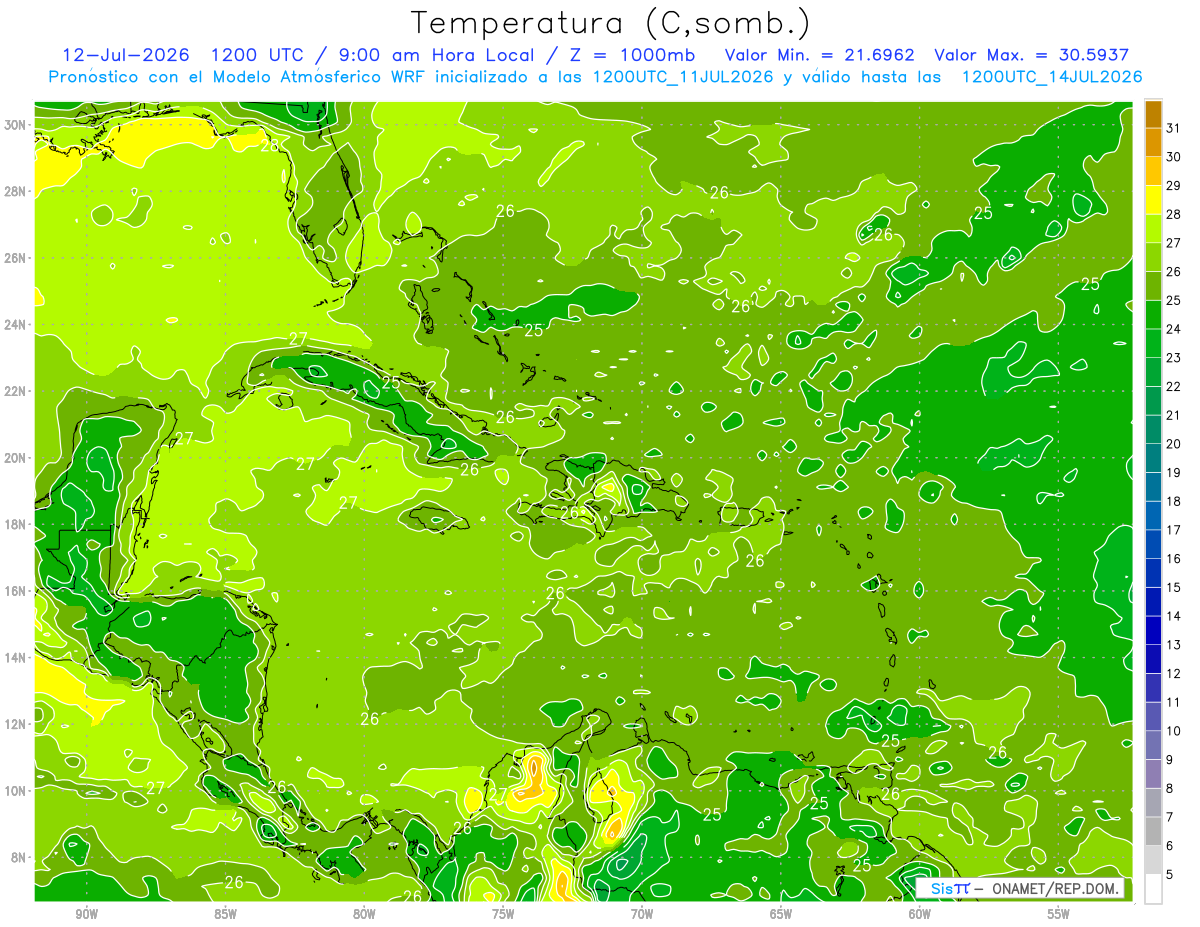Click the '60W' longitude axis label
Screen dimensions: 1200x927
(920, 914)
